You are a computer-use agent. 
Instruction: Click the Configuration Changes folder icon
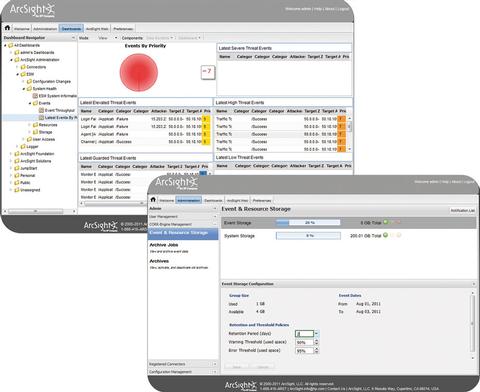29,81
